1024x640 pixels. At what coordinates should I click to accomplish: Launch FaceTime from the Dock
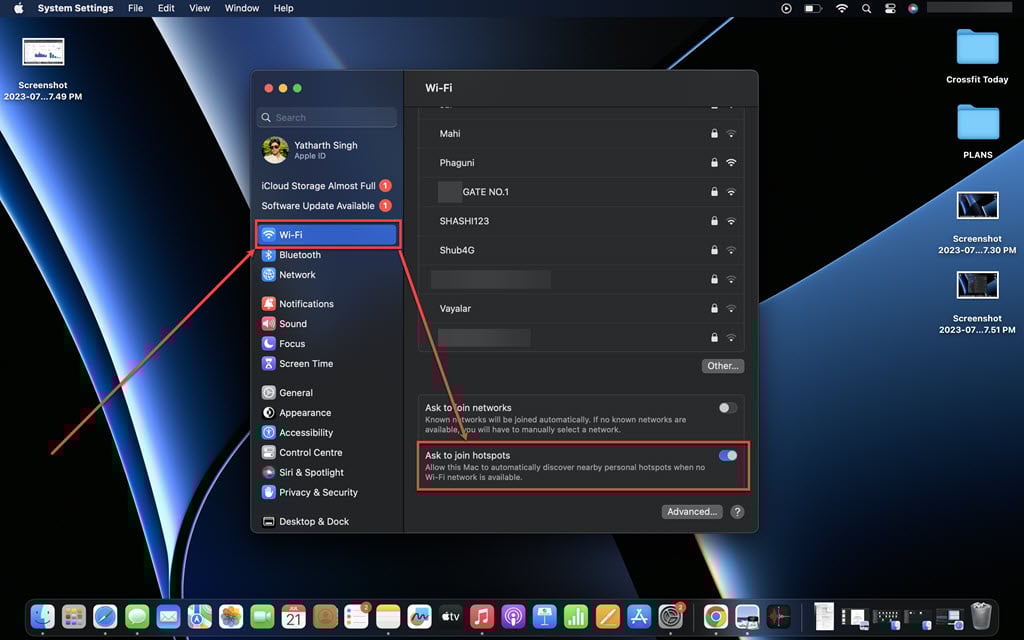(x=263, y=616)
